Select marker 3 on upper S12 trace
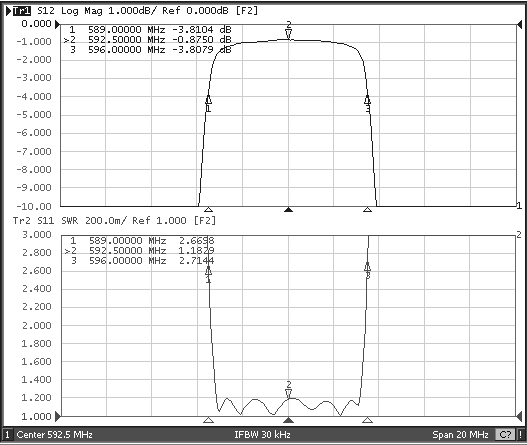 367,104
